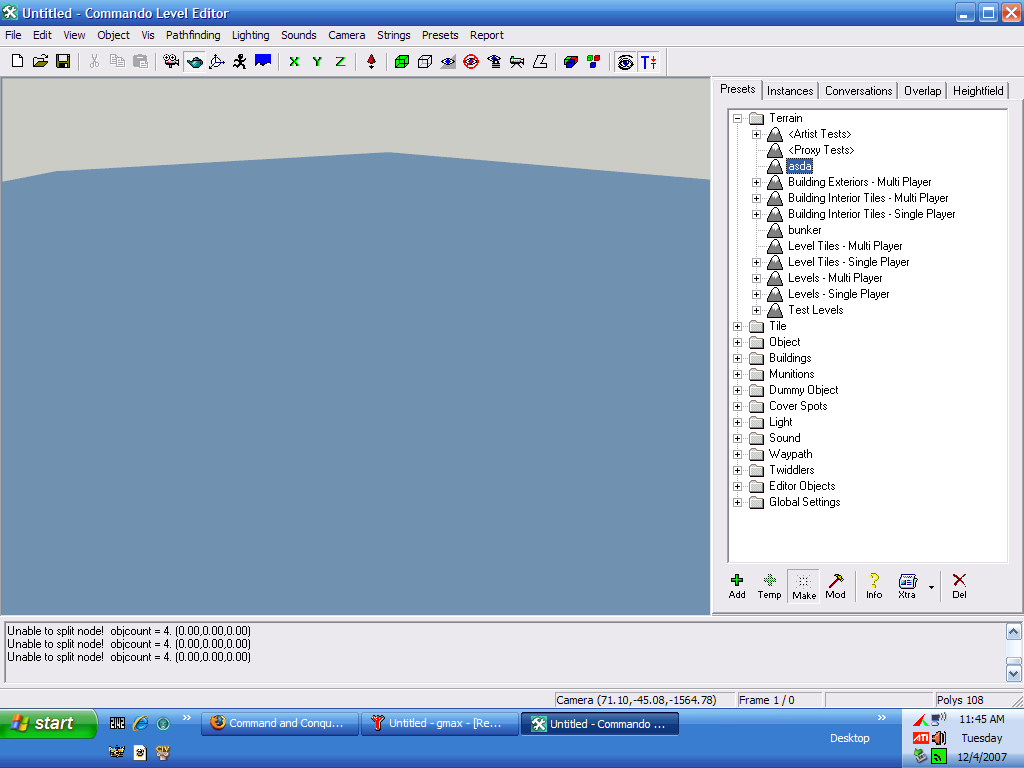Toggle the red crossed-out eye icon
This screenshot has width=1024, height=768.
click(471, 62)
